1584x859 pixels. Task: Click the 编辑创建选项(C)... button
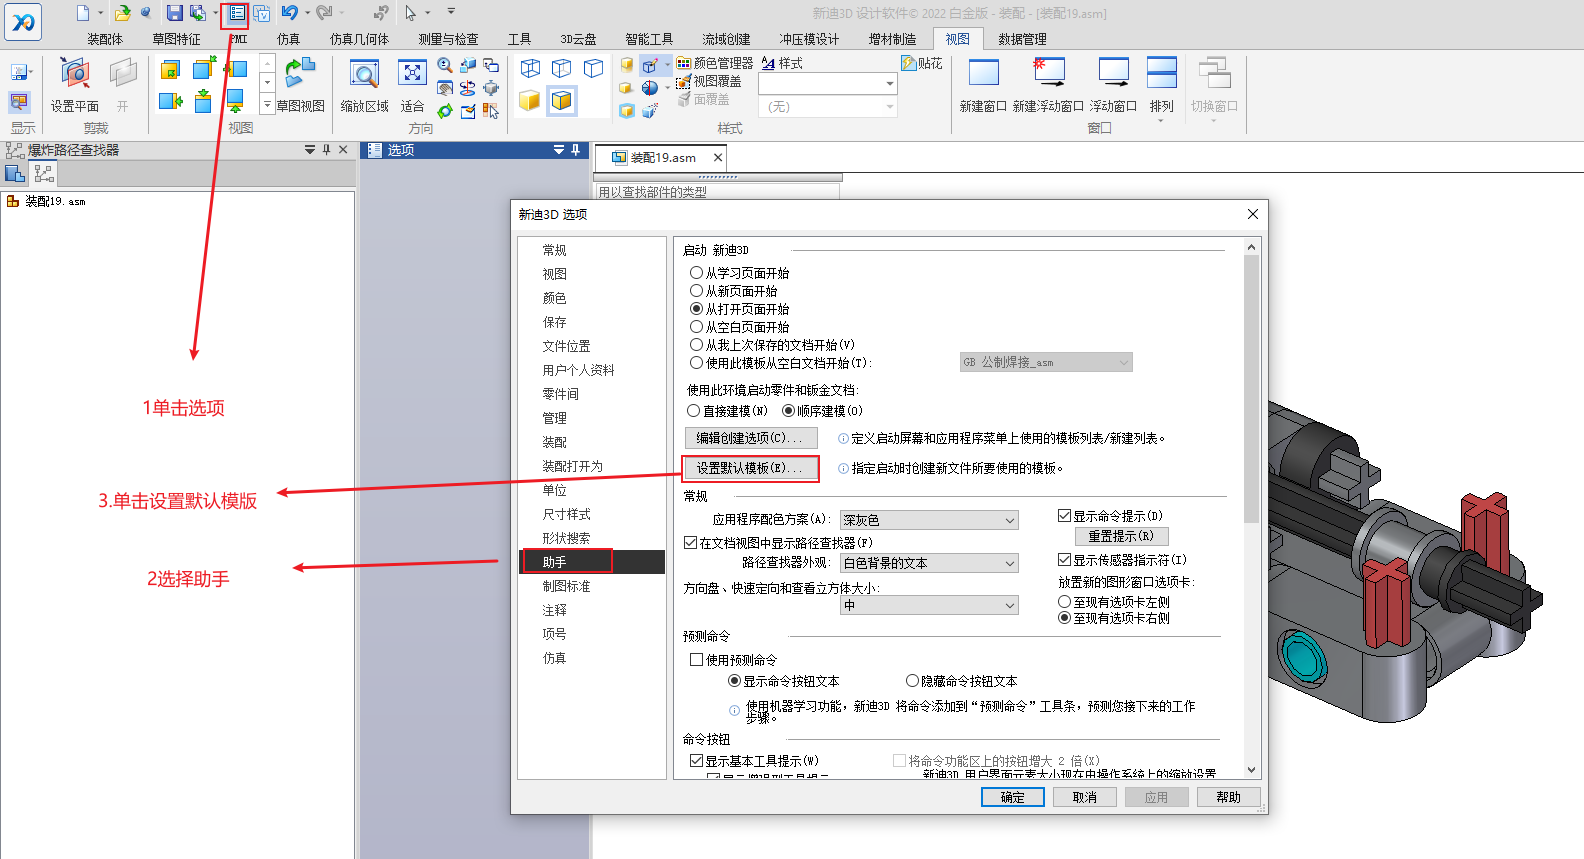point(751,438)
